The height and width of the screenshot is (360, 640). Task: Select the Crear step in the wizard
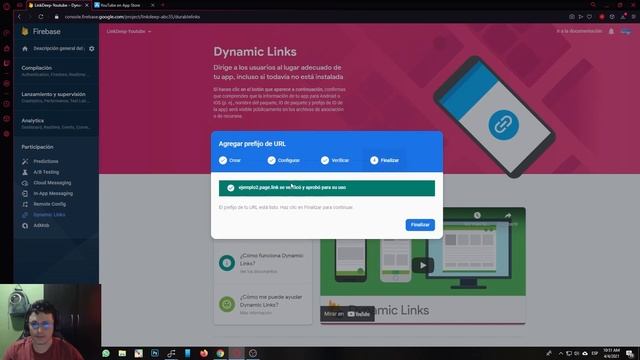click(230, 160)
